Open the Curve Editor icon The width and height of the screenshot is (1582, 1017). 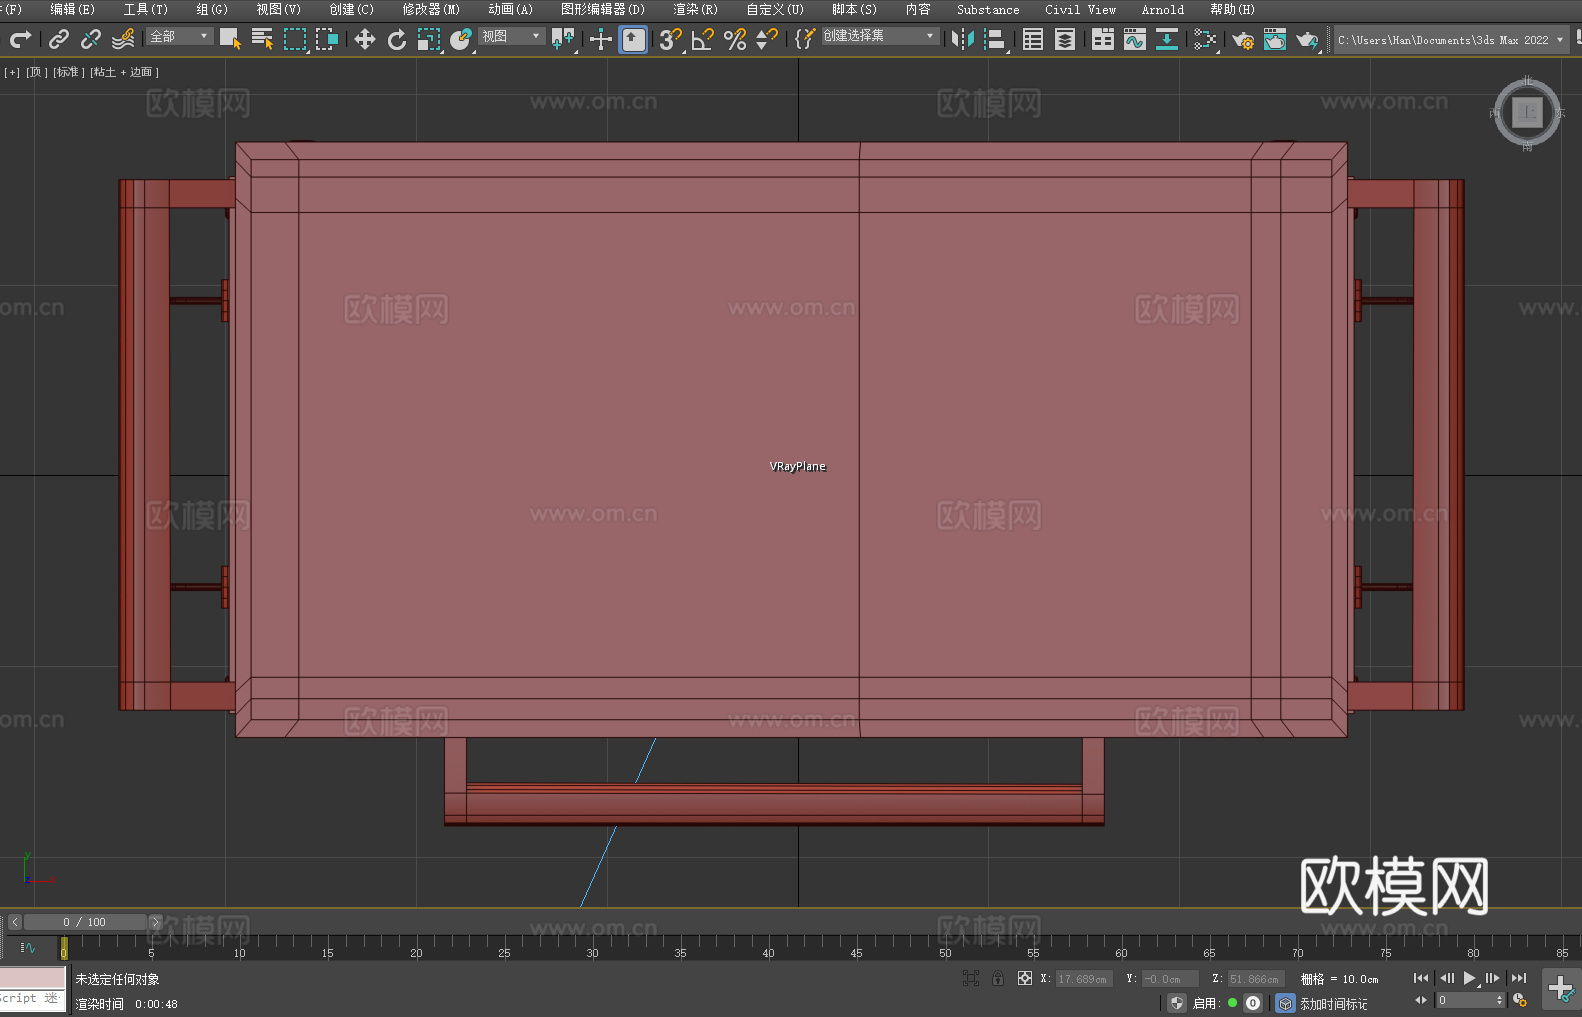(1135, 39)
